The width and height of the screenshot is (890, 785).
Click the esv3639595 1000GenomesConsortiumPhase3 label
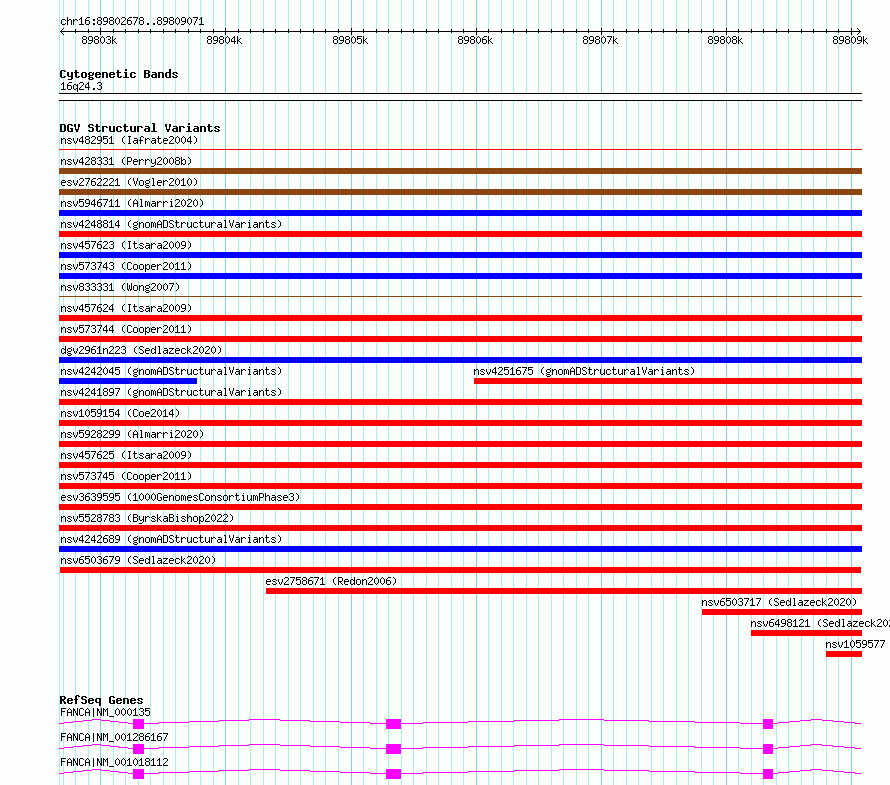(180, 497)
